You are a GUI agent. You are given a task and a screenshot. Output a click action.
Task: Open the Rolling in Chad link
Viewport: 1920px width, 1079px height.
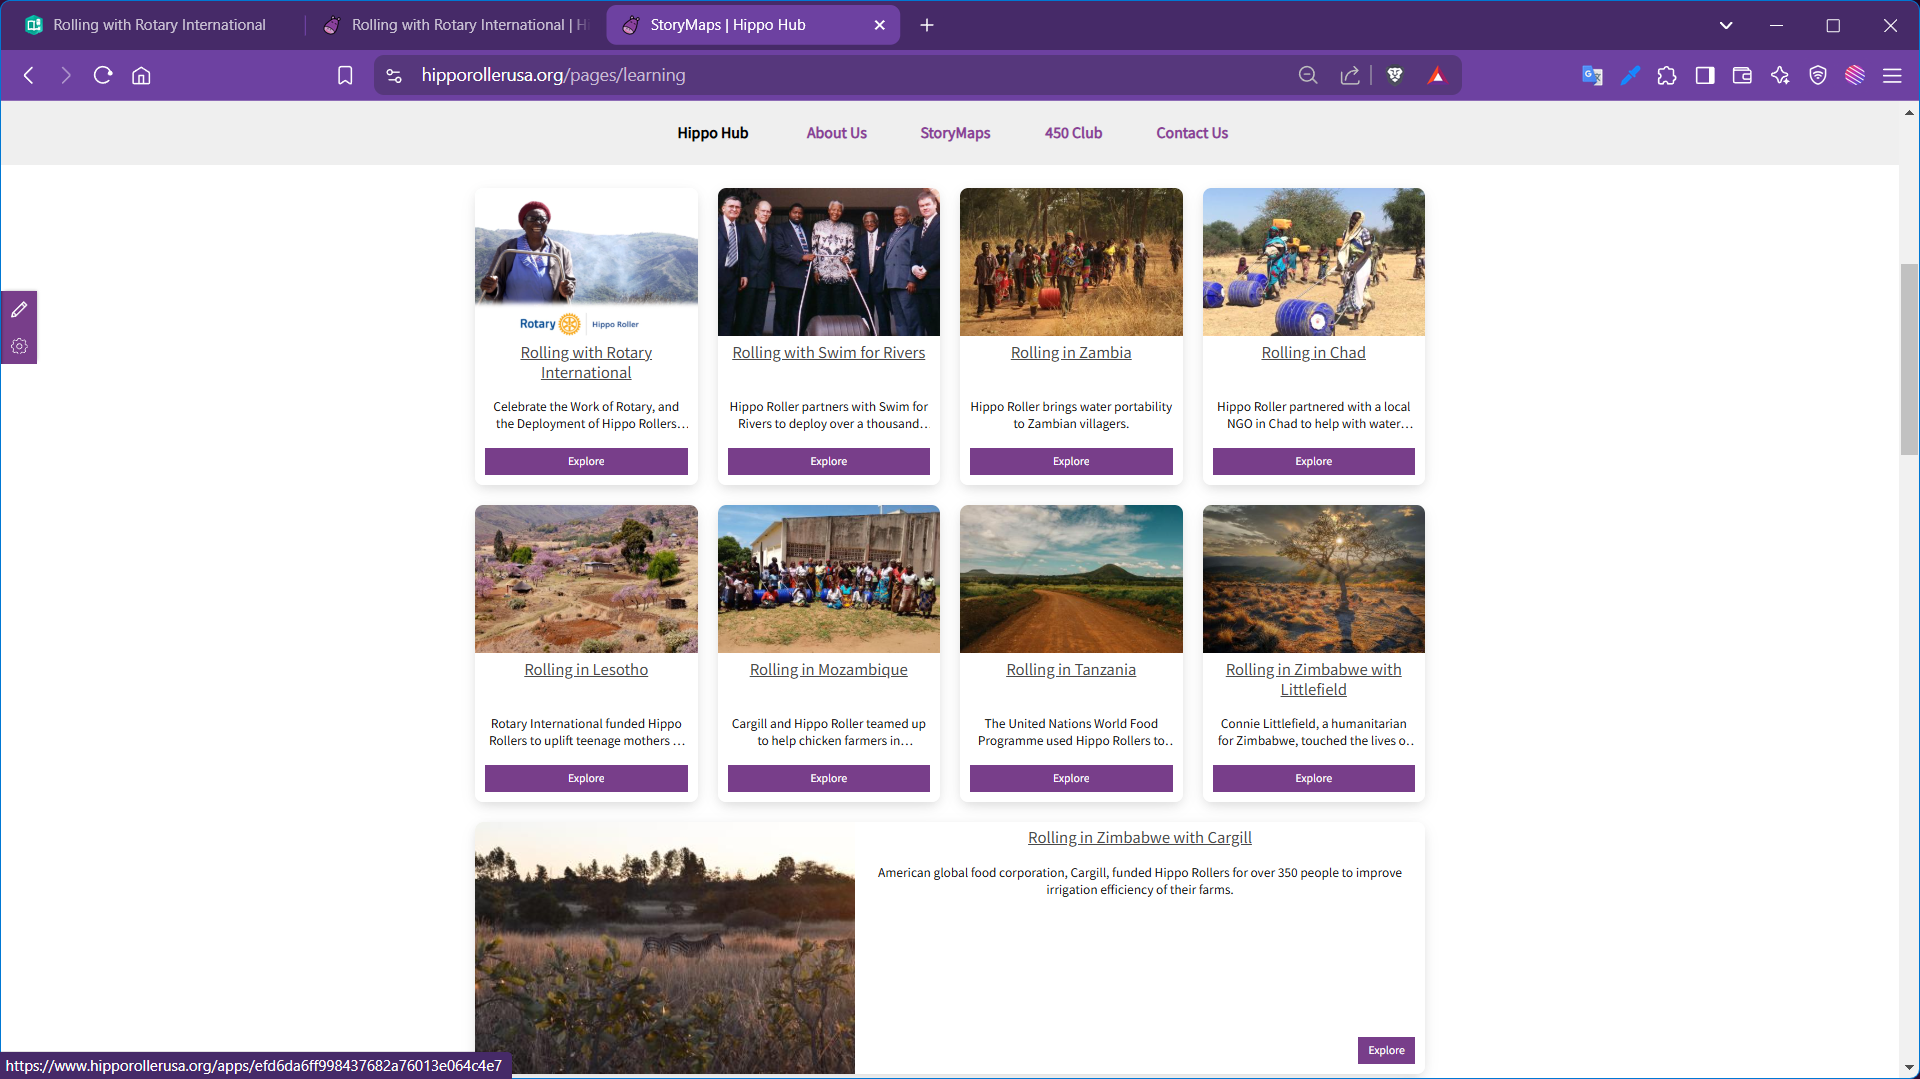[1313, 353]
